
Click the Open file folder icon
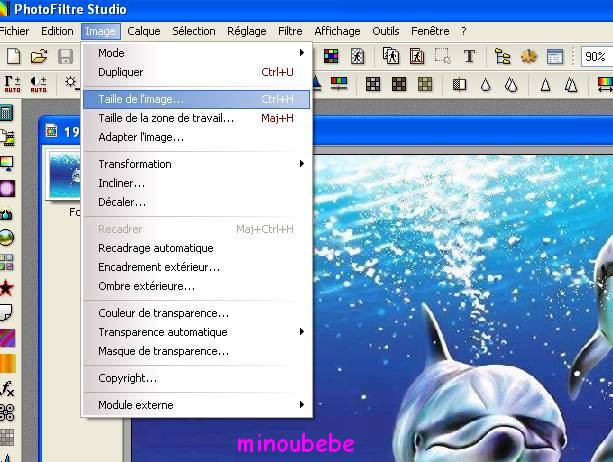40,57
